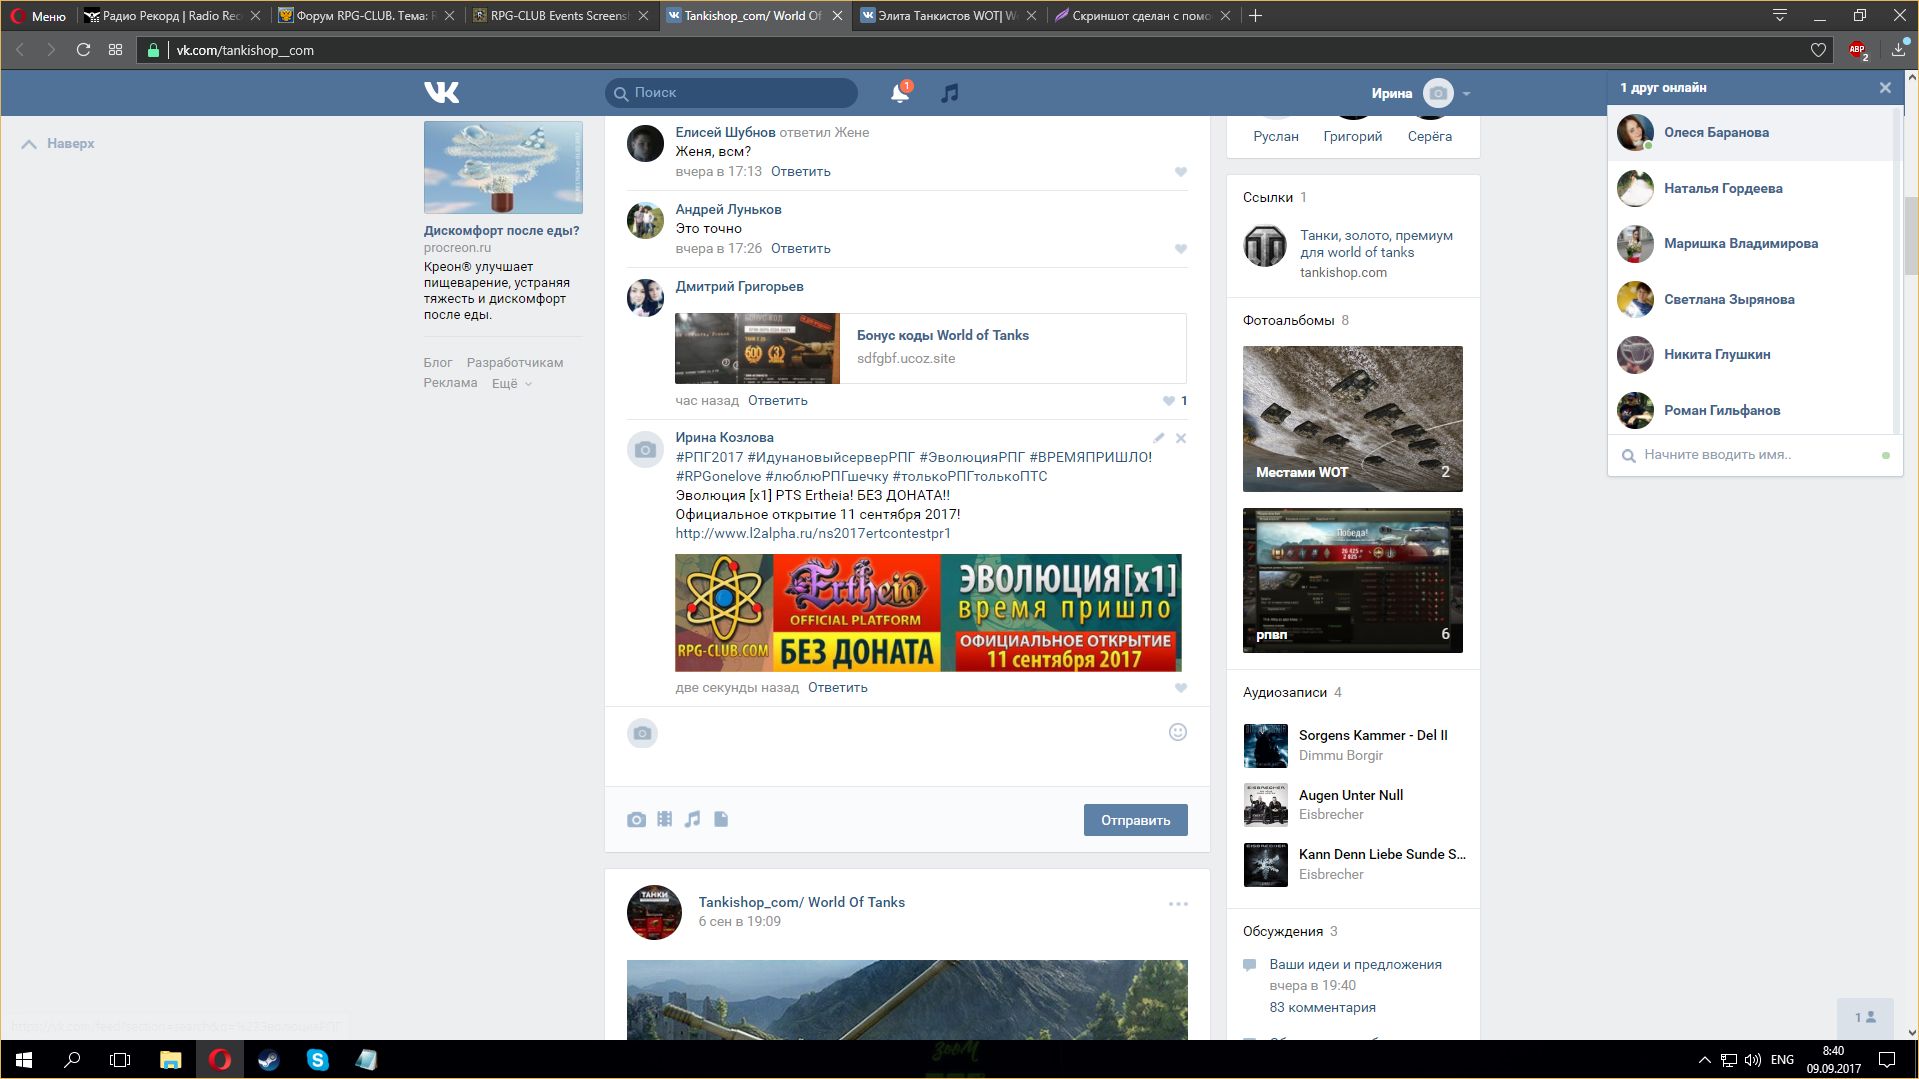
Task: Open Skype from the taskbar
Action: click(x=317, y=1060)
